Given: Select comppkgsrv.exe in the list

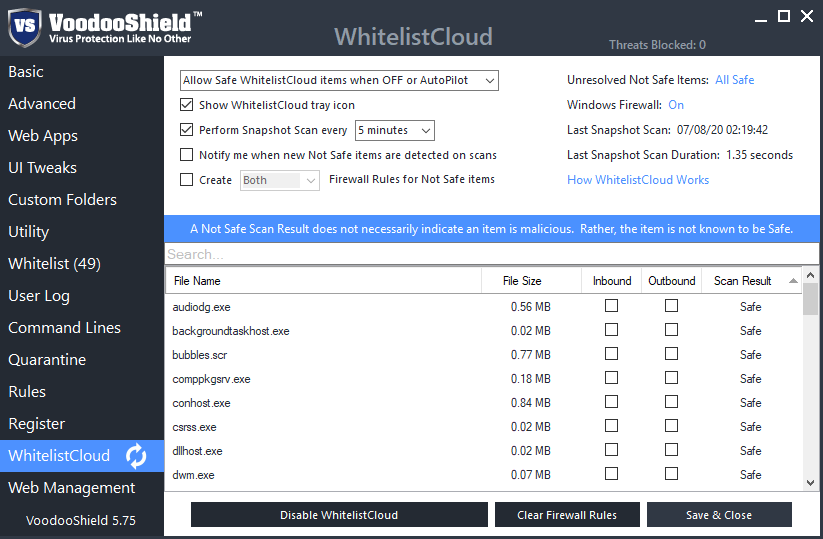Looking at the screenshot, I should point(211,379).
